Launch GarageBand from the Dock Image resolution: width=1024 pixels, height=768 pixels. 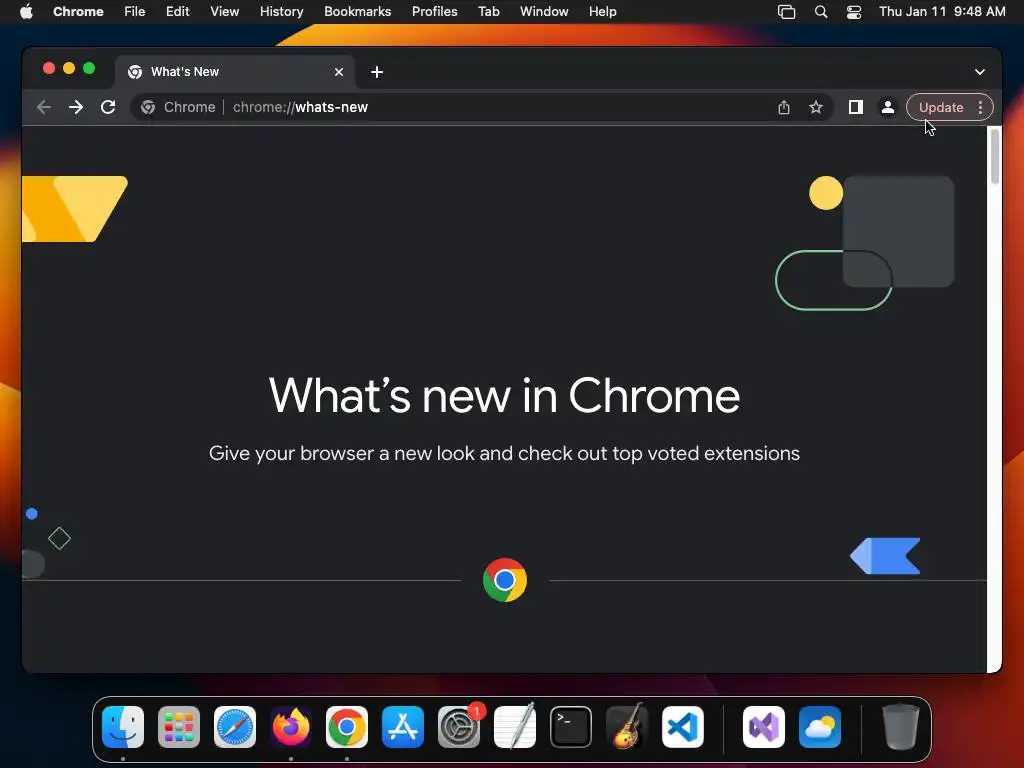[627, 727]
